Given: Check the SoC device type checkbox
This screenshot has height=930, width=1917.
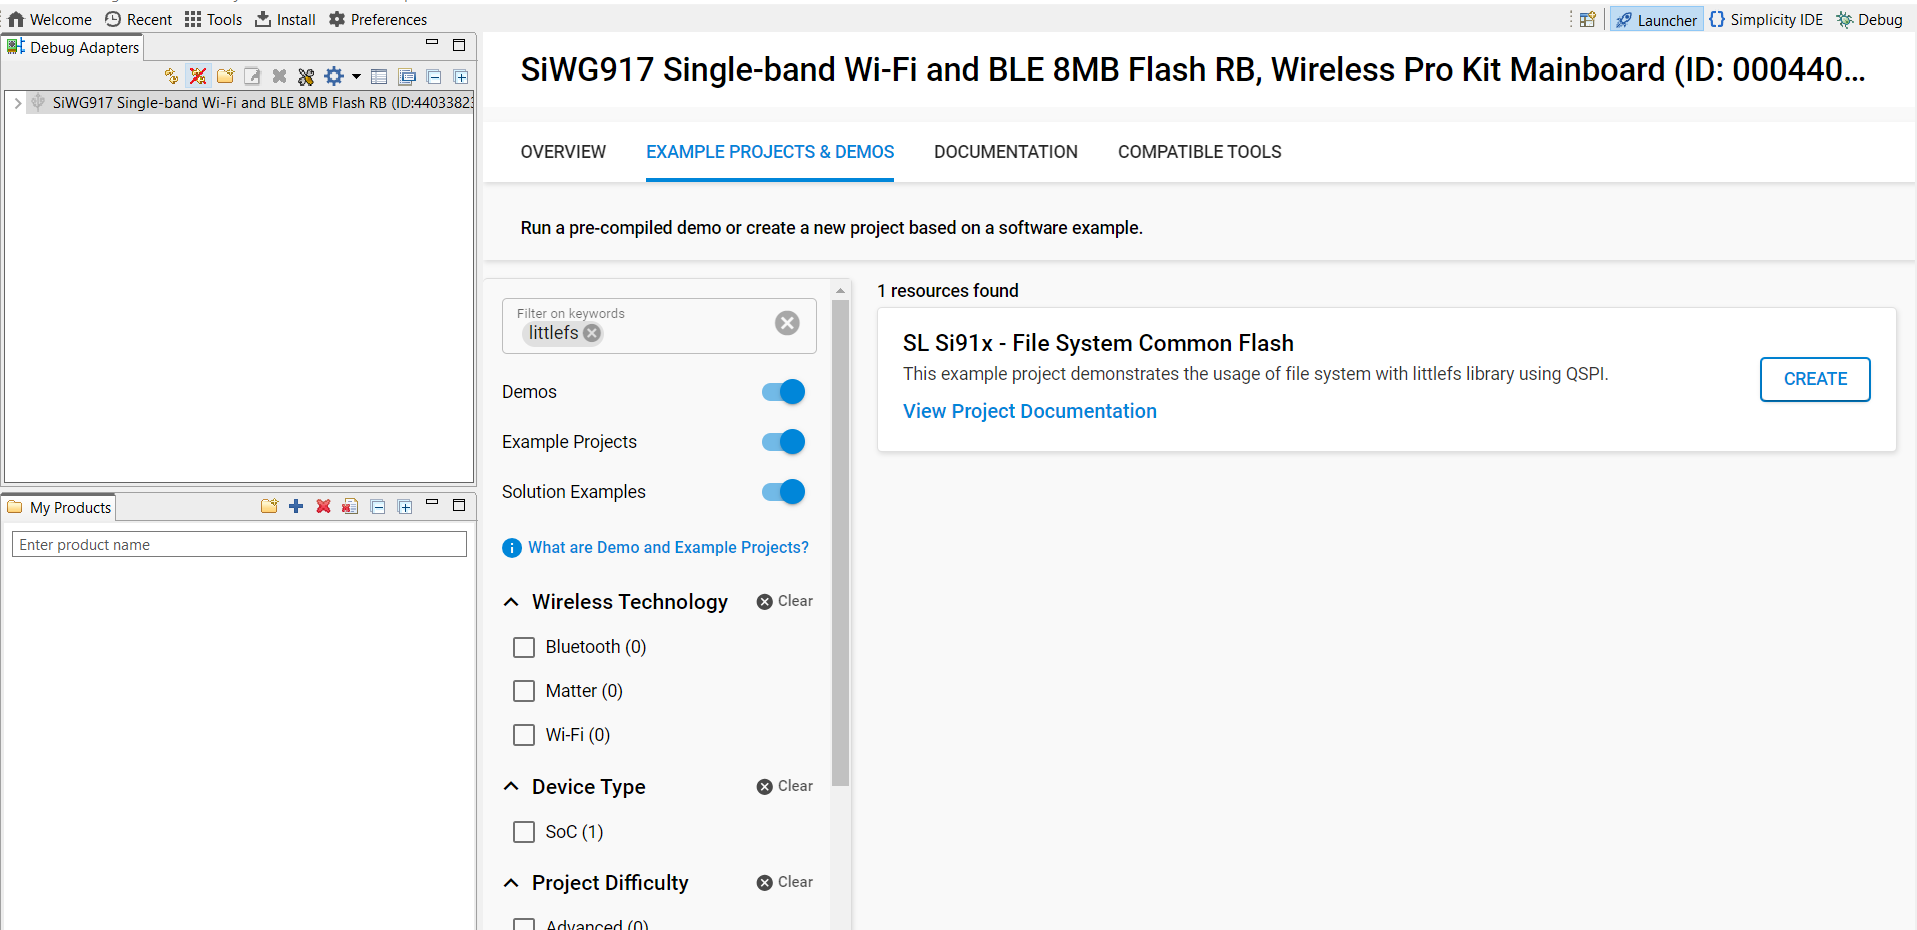Looking at the screenshot, I should click(x=524, y=832).
